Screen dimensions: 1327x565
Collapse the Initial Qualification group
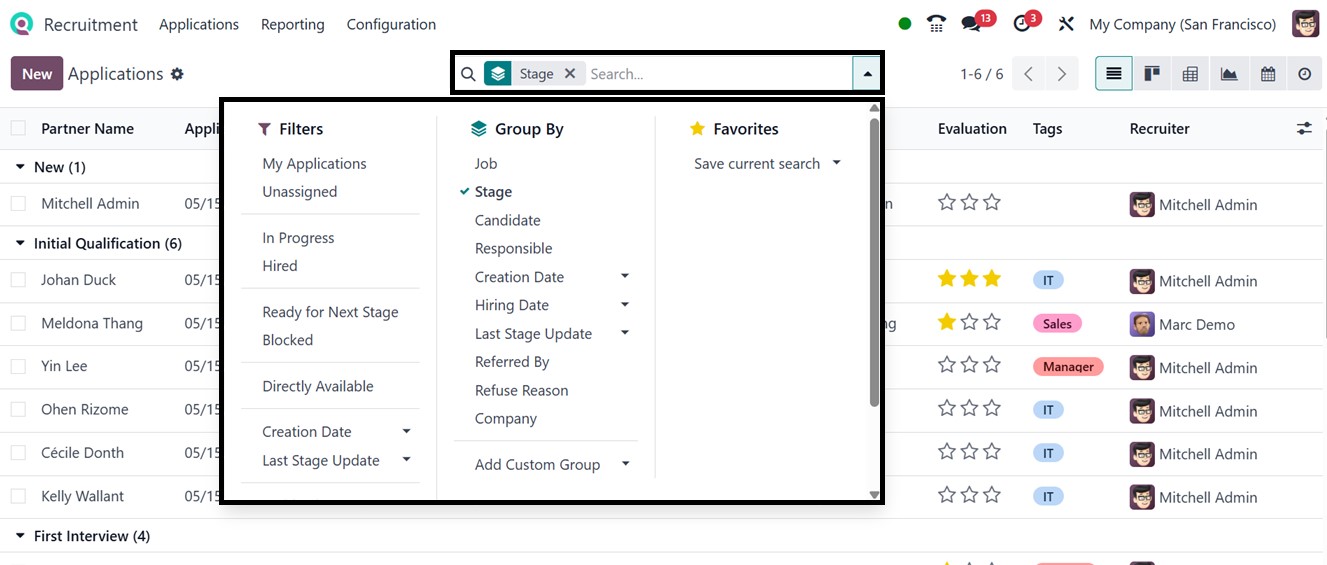(20, 243)
